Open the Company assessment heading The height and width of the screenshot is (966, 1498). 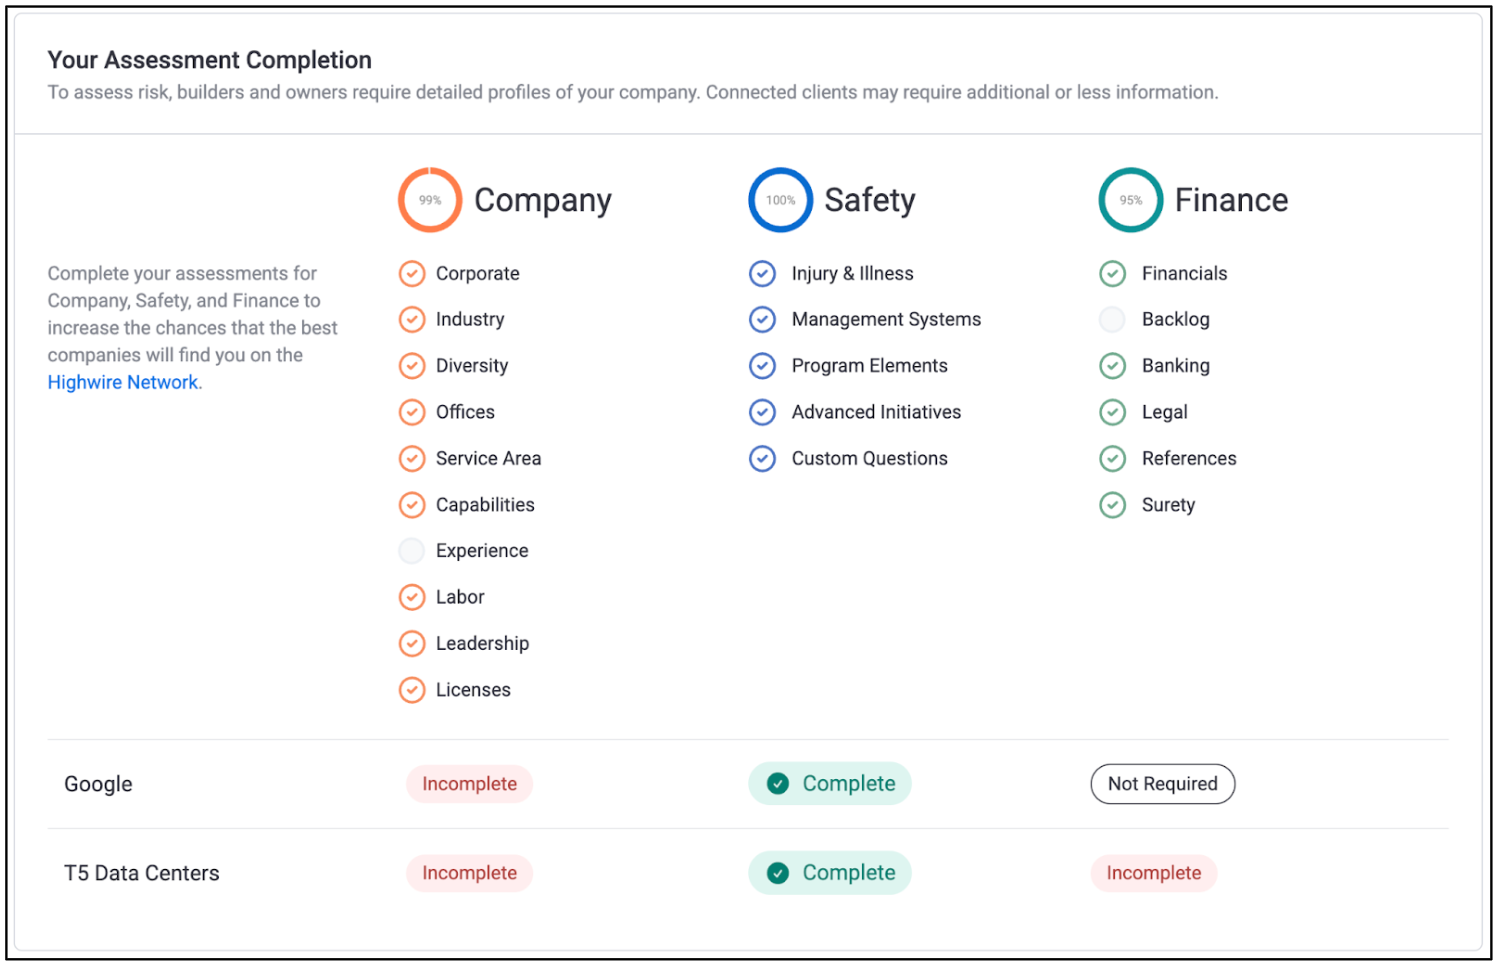pos(542,200)
